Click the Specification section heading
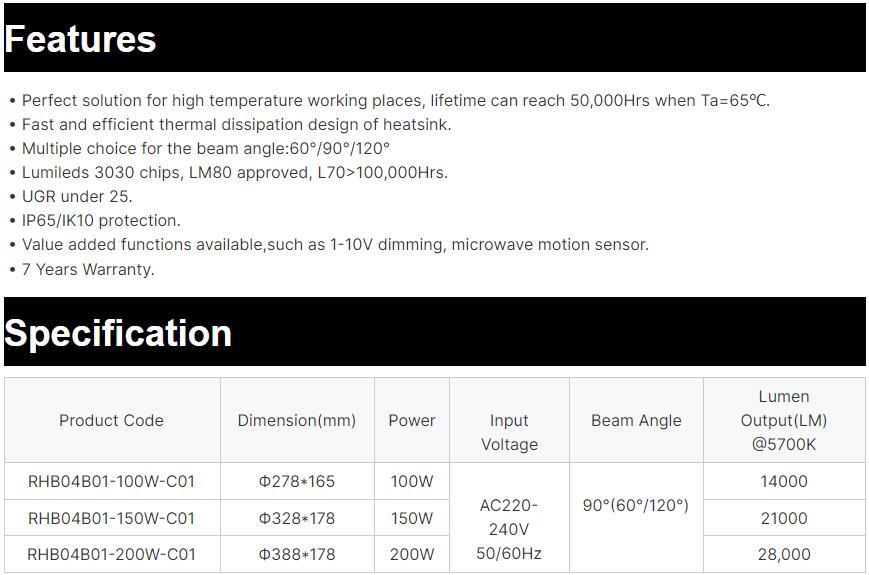Image resolution: width=869 pixels, height=575 pixels. (118, 333)
